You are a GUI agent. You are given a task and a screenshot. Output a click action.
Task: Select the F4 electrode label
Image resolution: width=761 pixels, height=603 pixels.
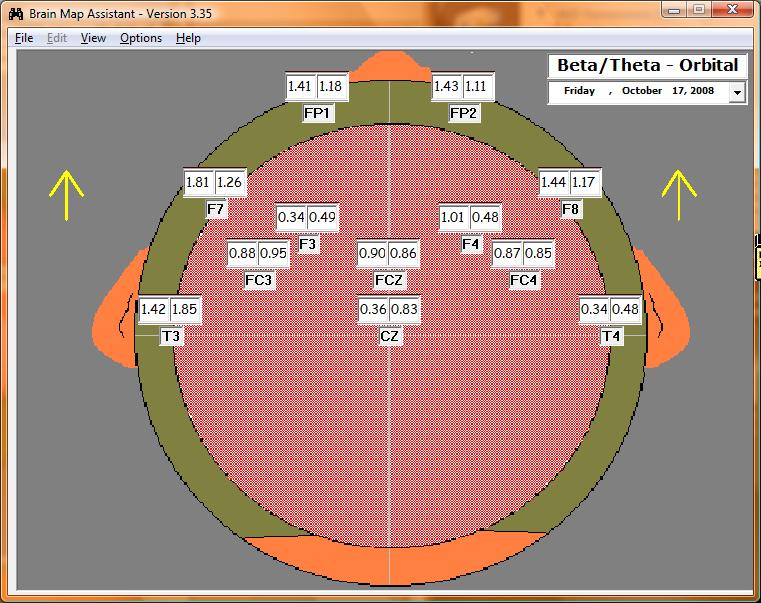[471, 244]
